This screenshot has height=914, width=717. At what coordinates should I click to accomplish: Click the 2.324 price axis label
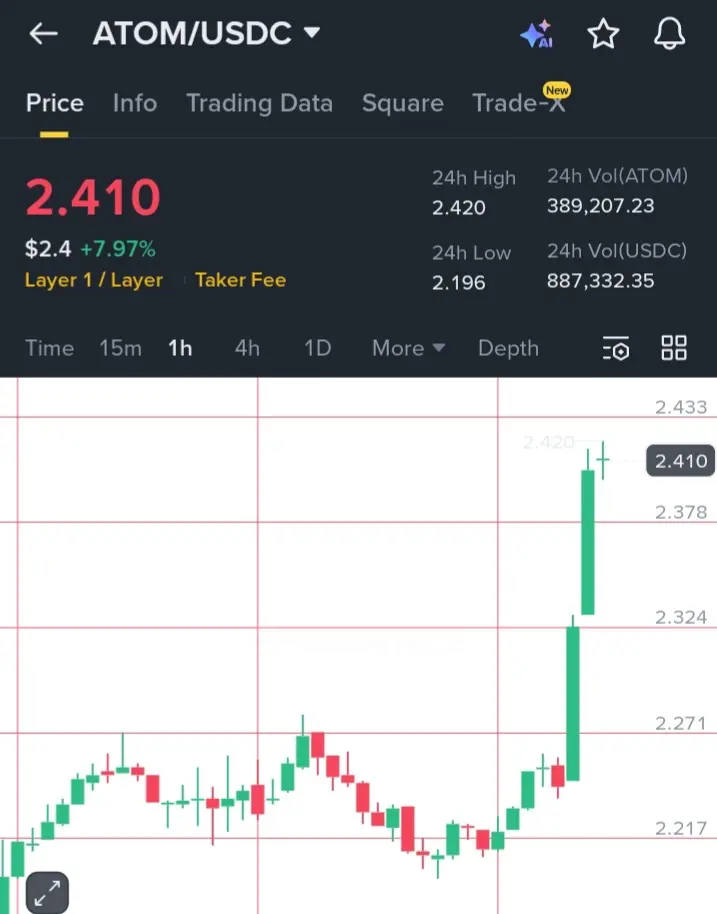[681, 617]
